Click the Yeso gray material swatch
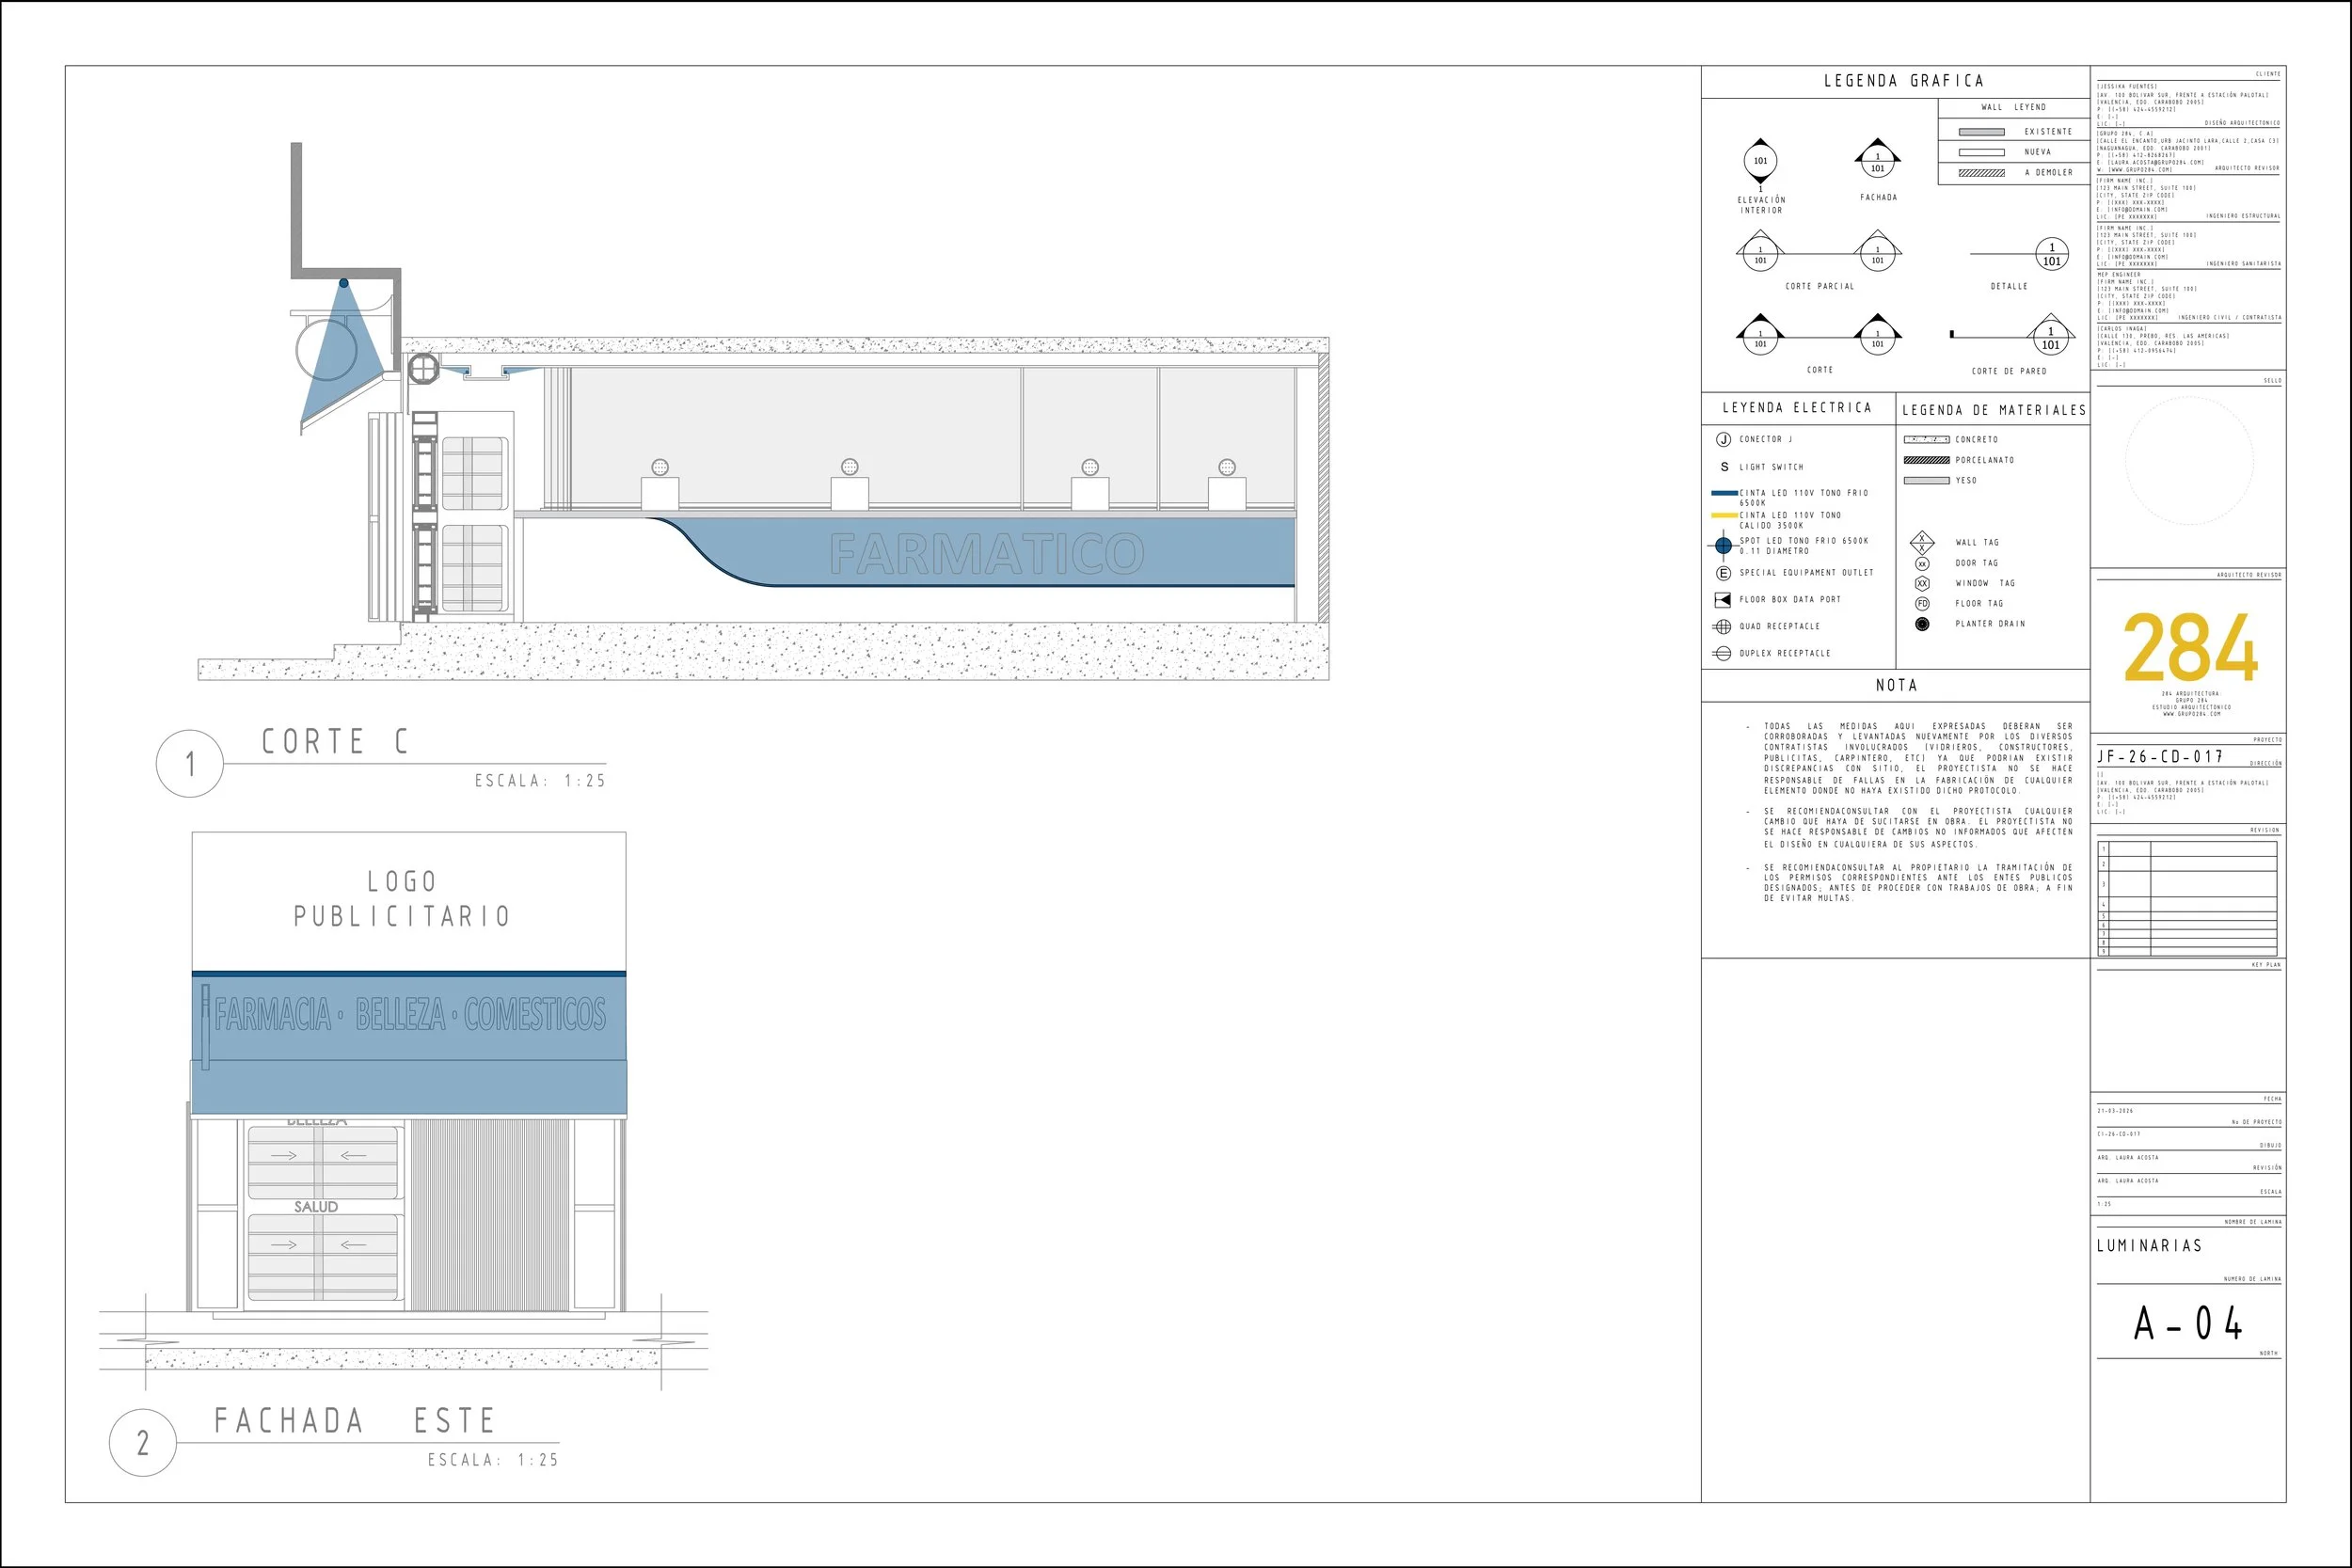 1926,480
